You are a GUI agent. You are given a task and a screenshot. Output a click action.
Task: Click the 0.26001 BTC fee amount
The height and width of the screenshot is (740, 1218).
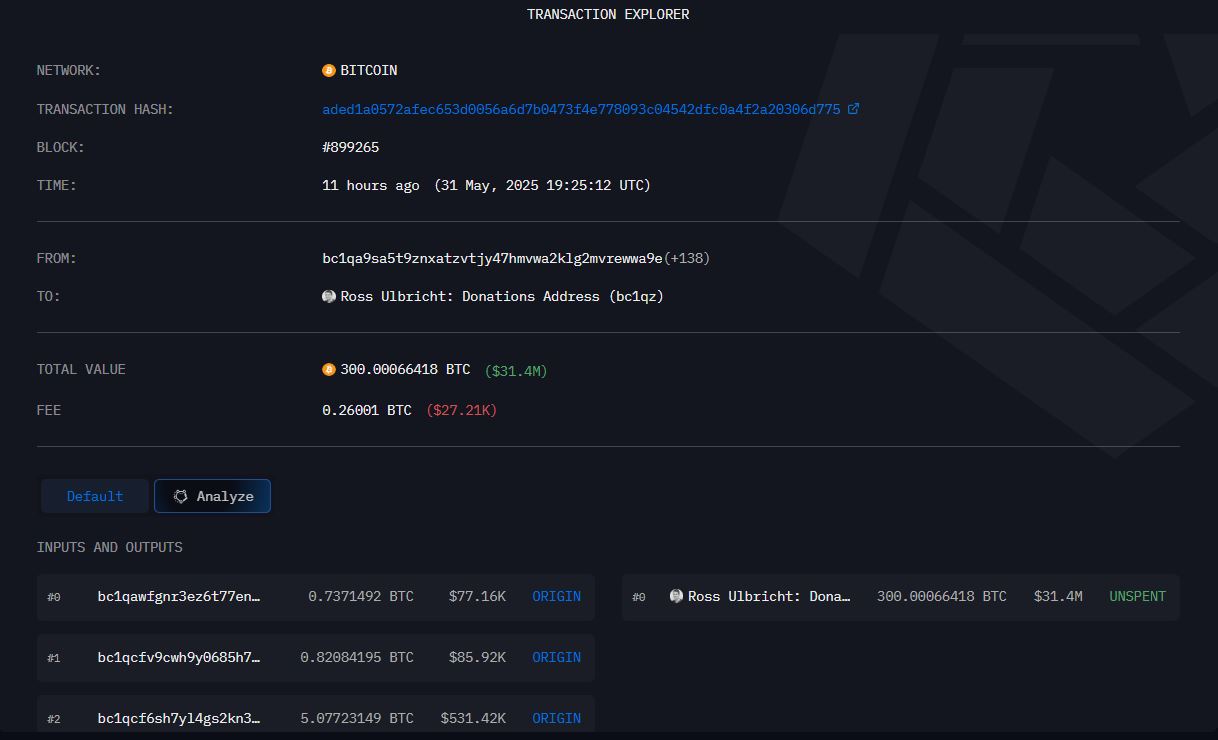tap(367, 410)
